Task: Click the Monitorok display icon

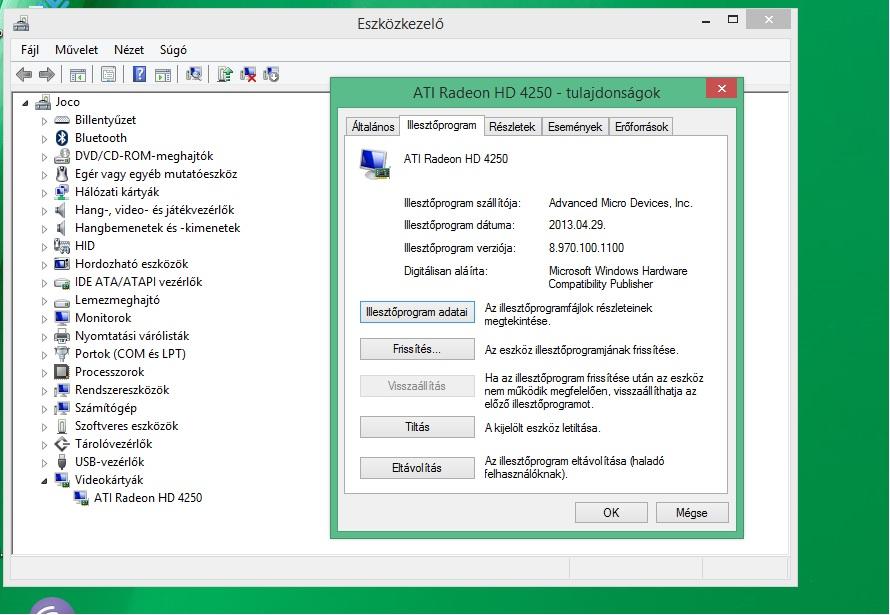Action: [x=62, y=318]
